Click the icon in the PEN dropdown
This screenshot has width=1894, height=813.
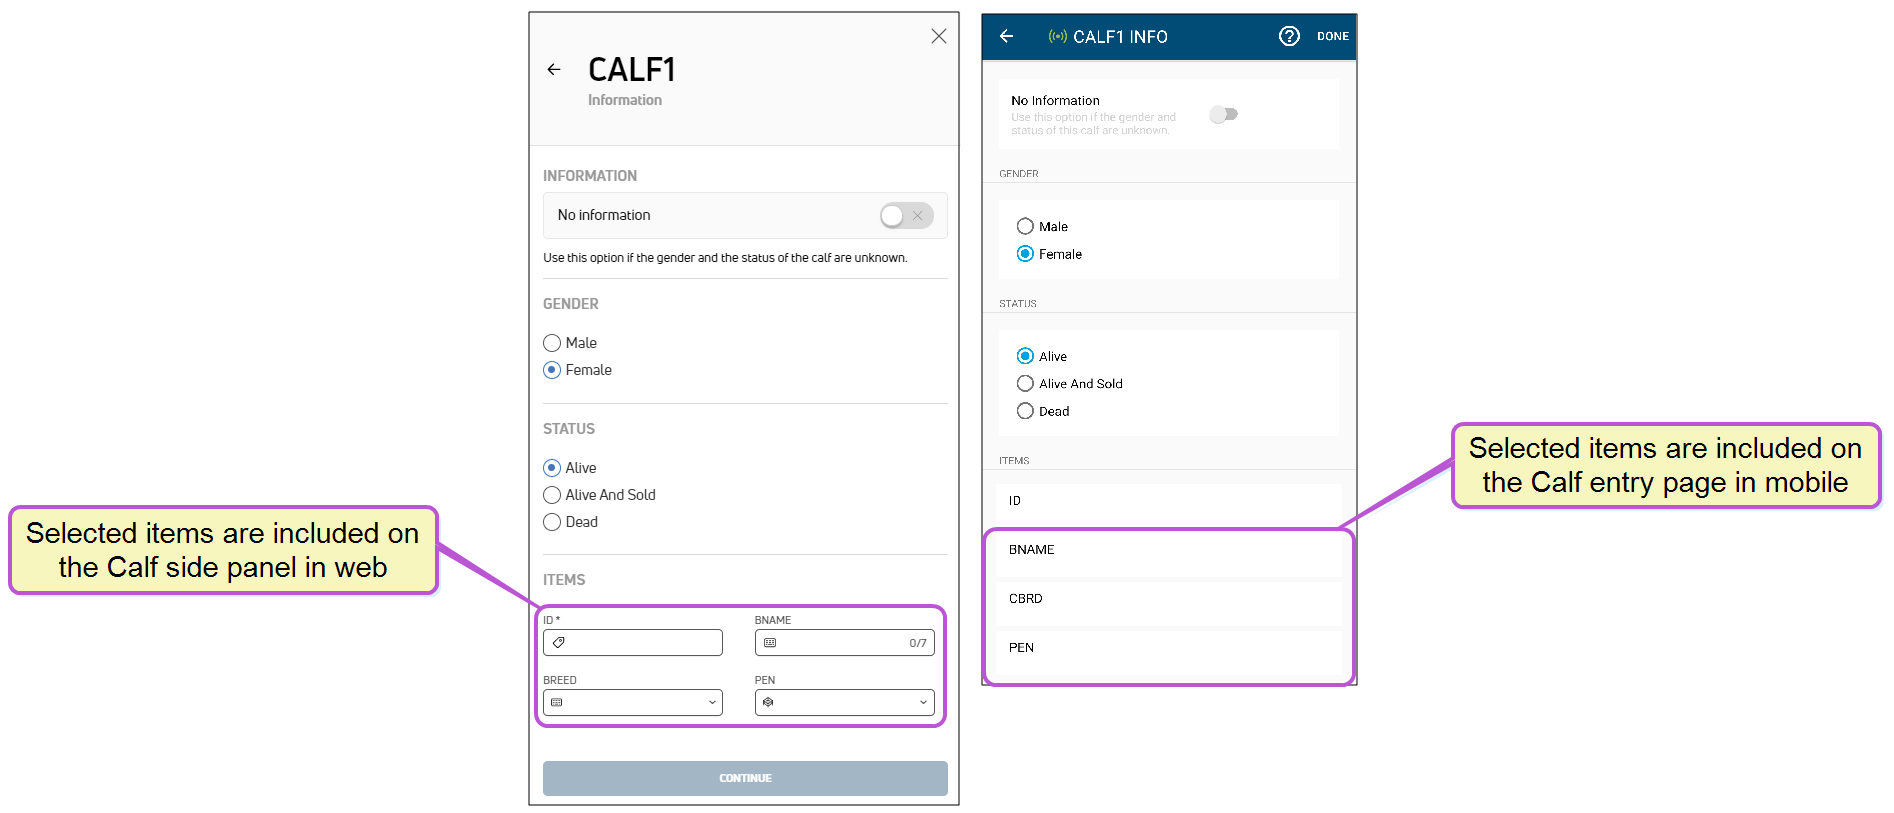tap(768, 702)
